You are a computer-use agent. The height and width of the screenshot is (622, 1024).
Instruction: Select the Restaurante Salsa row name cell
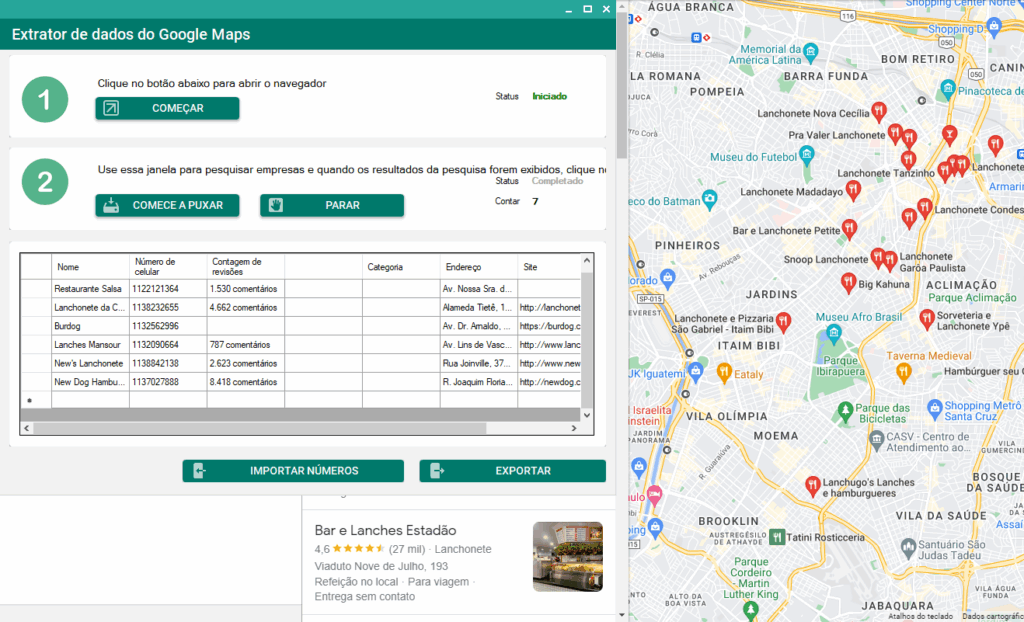90,289
